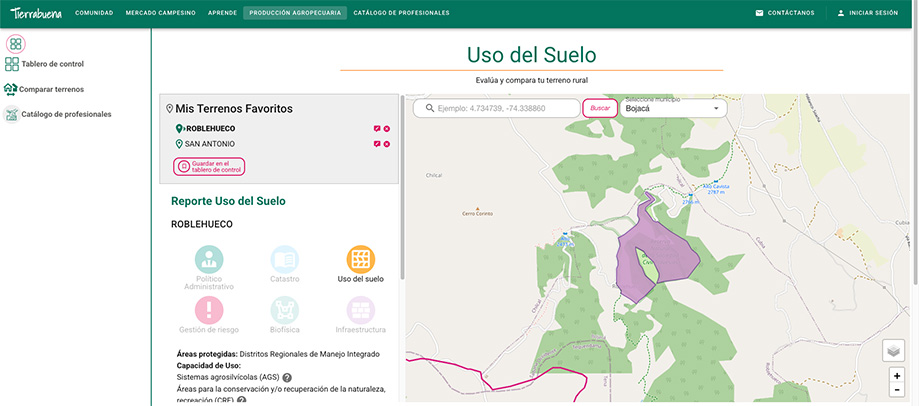The width and height of the screenshot is (919, 406).
Task: Open Político Administrativo report icon
Action: coord(209,260)
